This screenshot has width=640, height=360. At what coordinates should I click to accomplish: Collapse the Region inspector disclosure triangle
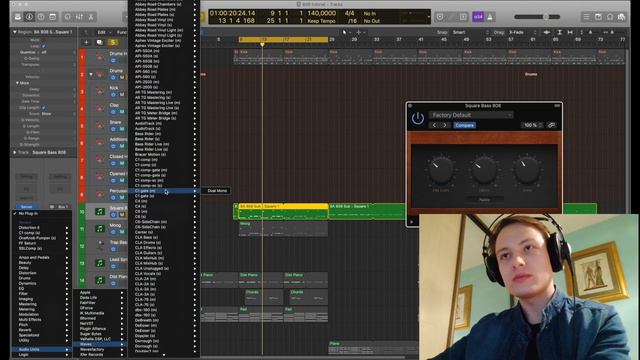pyautogui.click(x=15, y=32)
